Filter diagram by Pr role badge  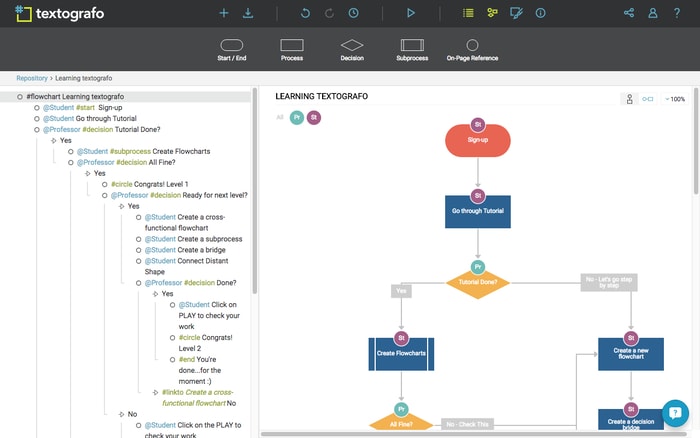click(x=297, y=117)
